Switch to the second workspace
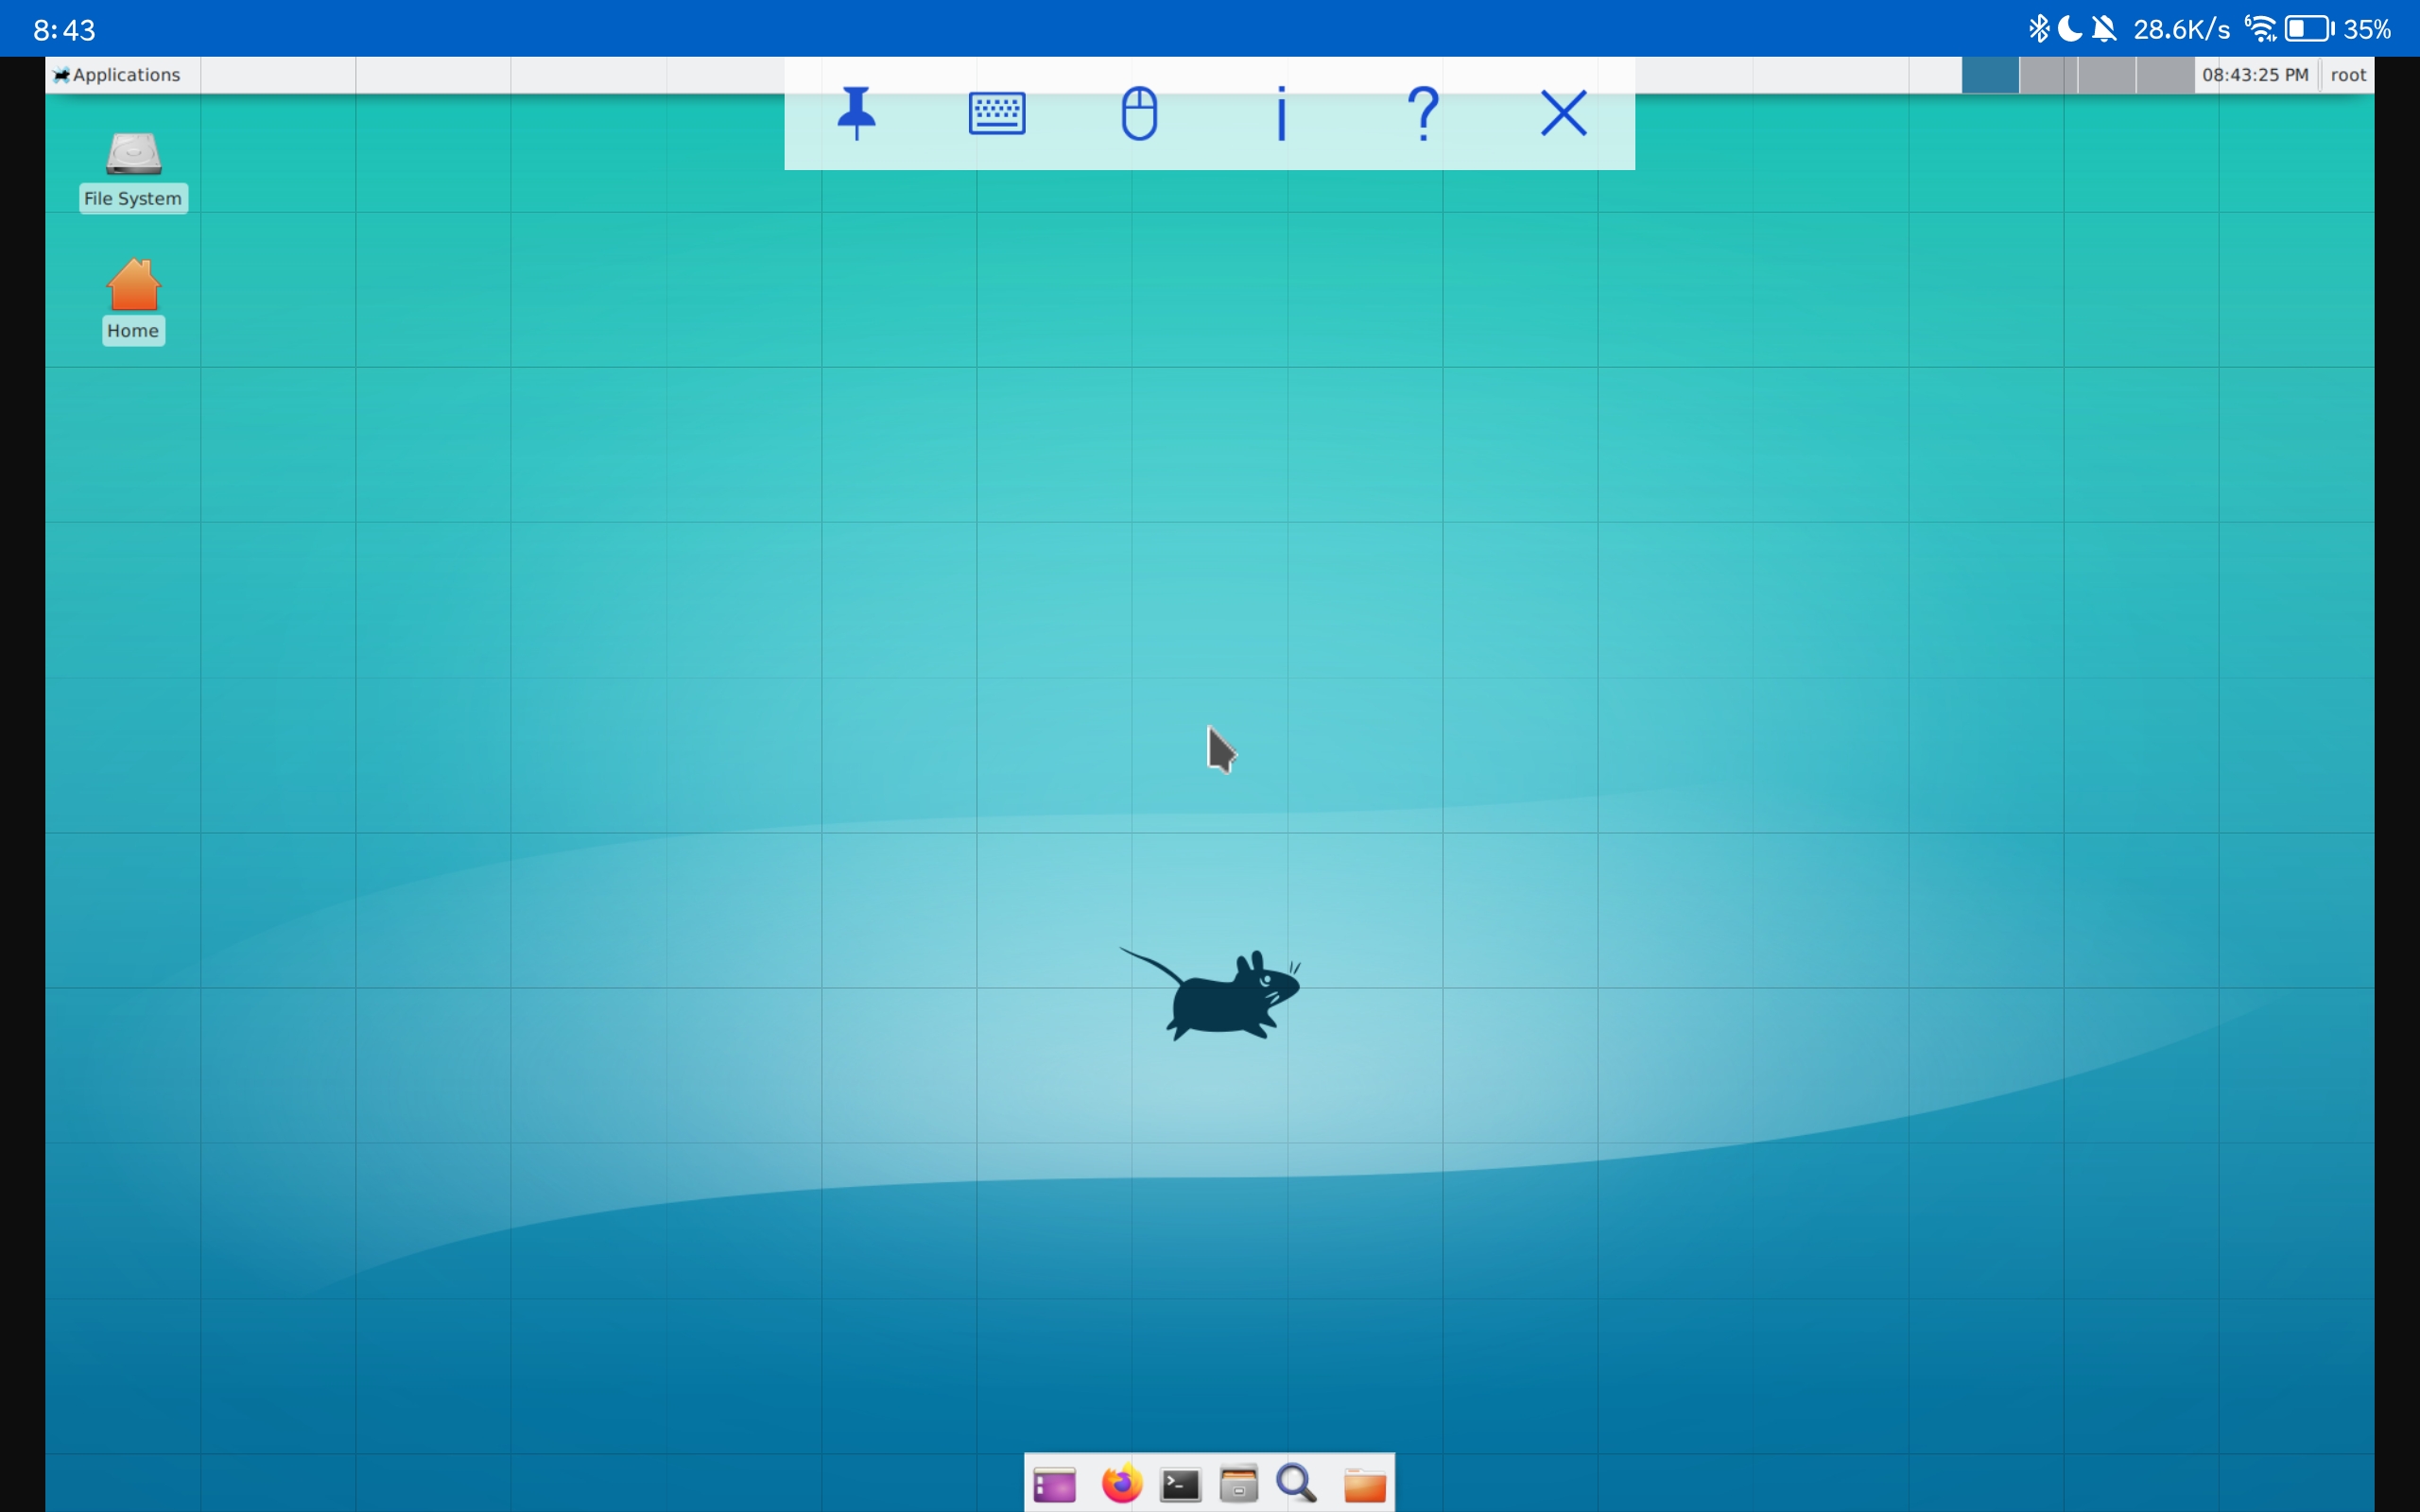 [2048, 75]
